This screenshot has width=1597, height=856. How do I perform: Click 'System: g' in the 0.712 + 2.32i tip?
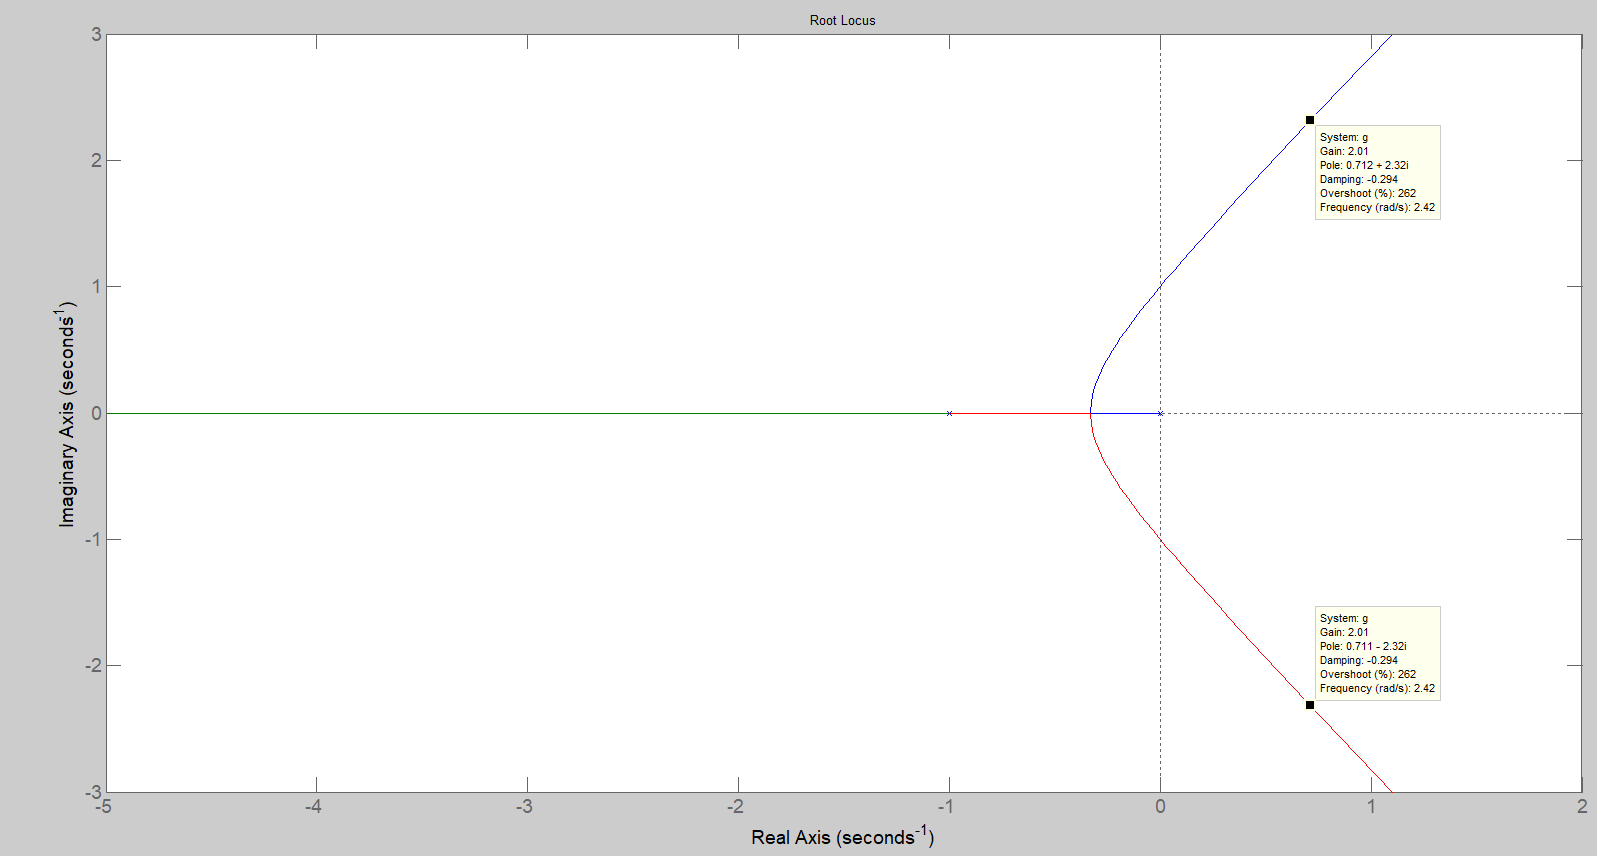[x=1344, y=137]
